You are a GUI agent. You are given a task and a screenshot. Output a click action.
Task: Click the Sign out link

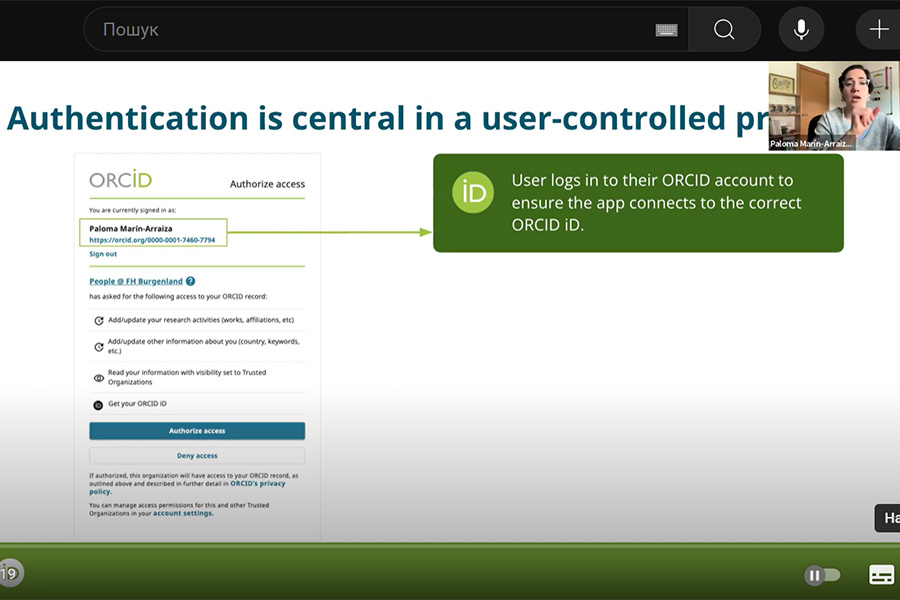click(103, 254)
